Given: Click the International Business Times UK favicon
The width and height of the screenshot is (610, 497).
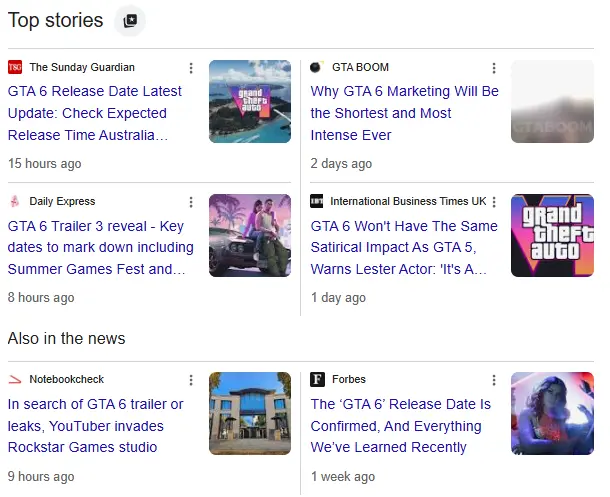Looking at the screenshot, I should 317,201.
